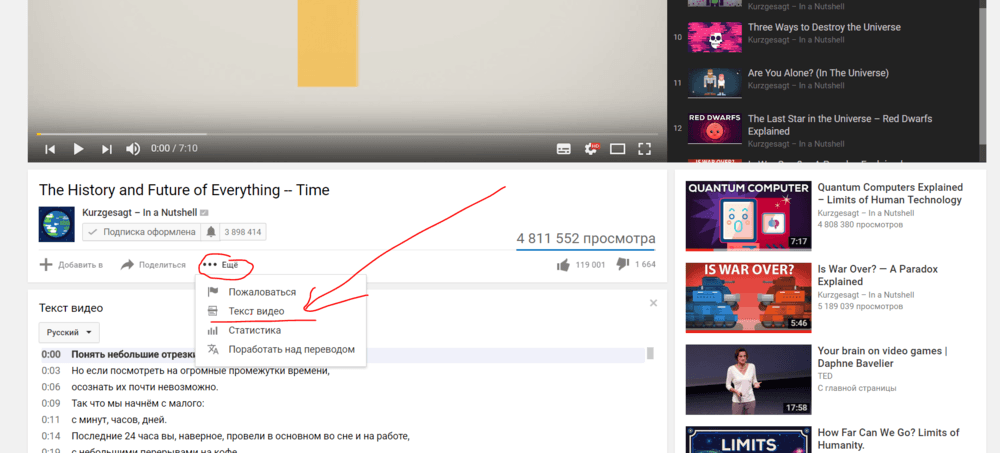The image size is (1000, 453).
Task: Mute the video volume
Action: [x=133, y=149]
